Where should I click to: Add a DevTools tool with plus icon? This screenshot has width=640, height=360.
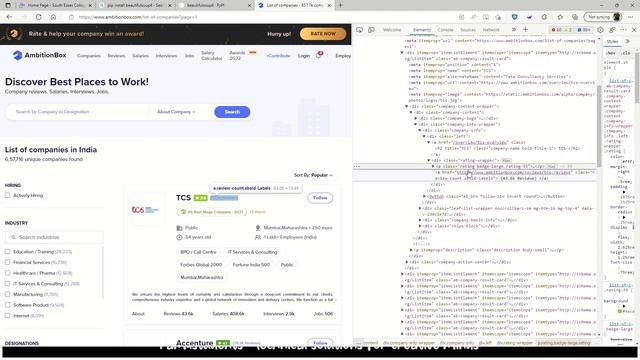click(x=526, y=30)
